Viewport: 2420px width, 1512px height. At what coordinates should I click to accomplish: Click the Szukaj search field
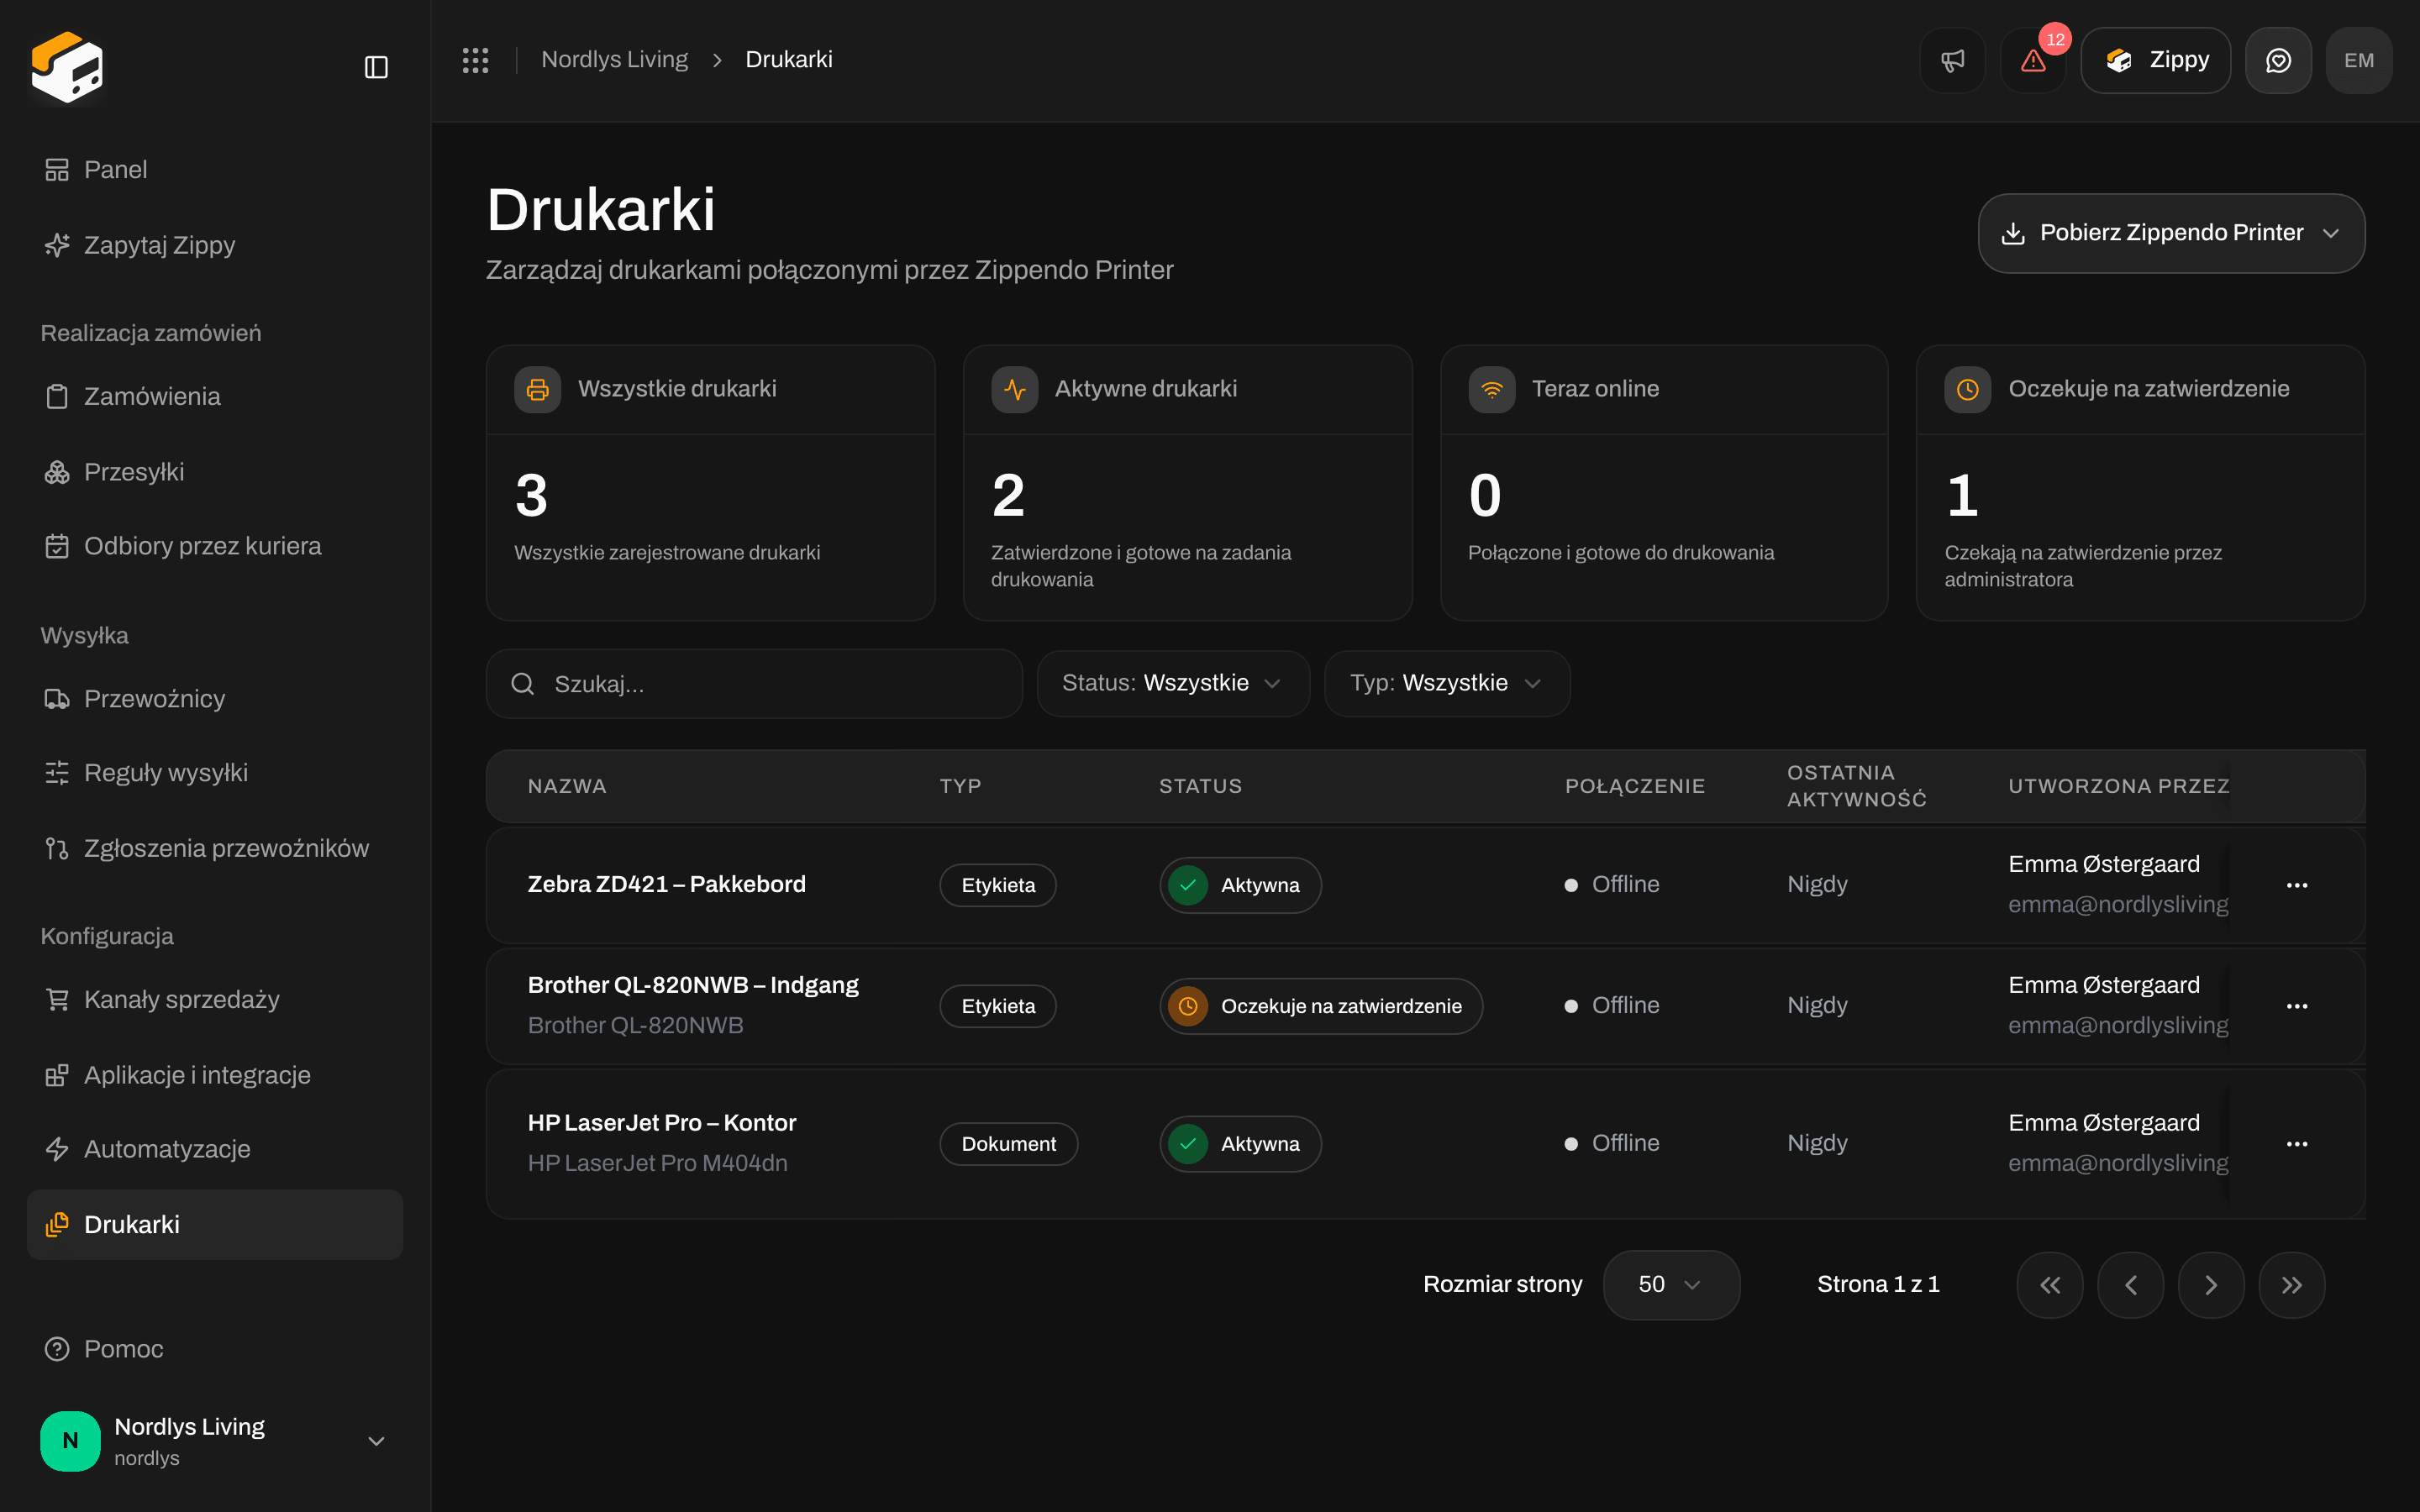tap(754, 684)
